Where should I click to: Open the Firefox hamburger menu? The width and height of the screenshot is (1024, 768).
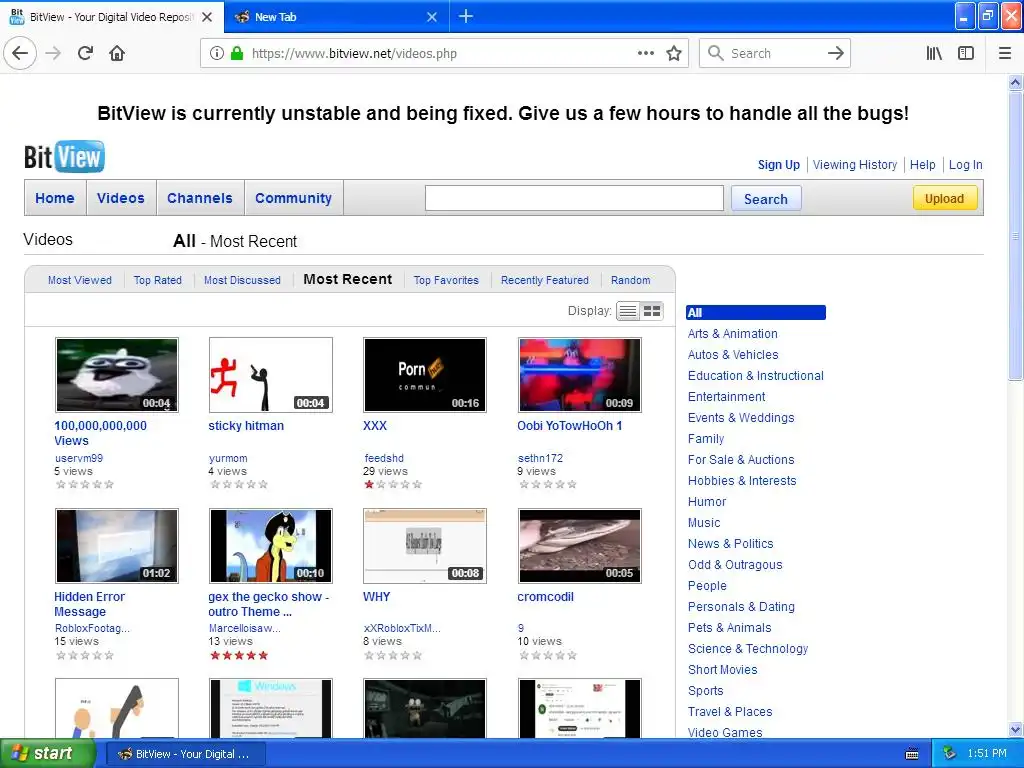click(x=1004, y=53)
